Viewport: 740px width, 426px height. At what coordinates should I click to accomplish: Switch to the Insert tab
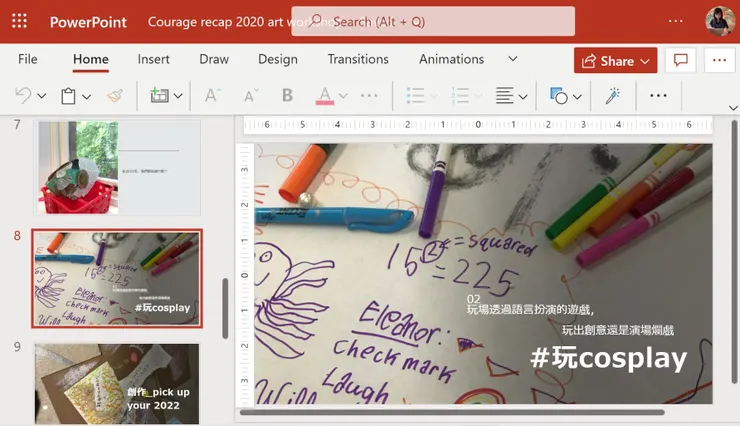[x=153, y=59]
